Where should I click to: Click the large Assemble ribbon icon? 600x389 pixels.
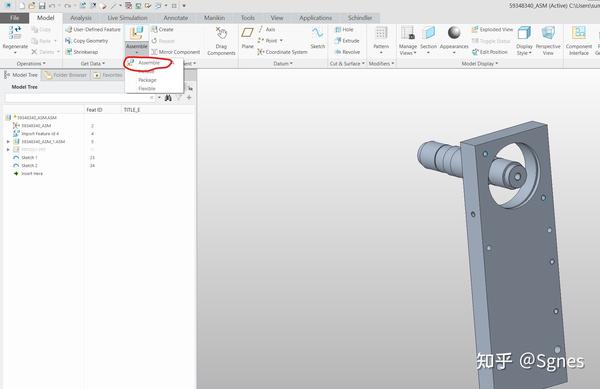pos(136,33)
